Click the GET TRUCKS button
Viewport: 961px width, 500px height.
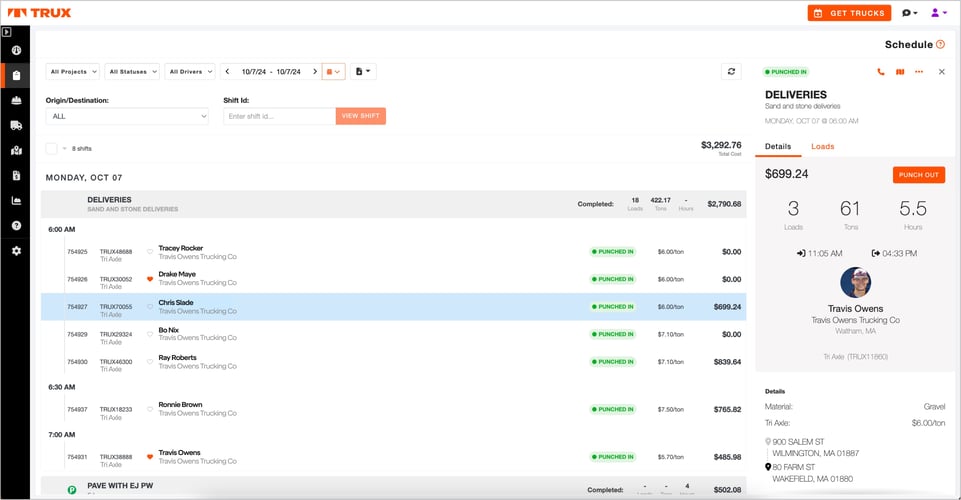pos(849,13)
